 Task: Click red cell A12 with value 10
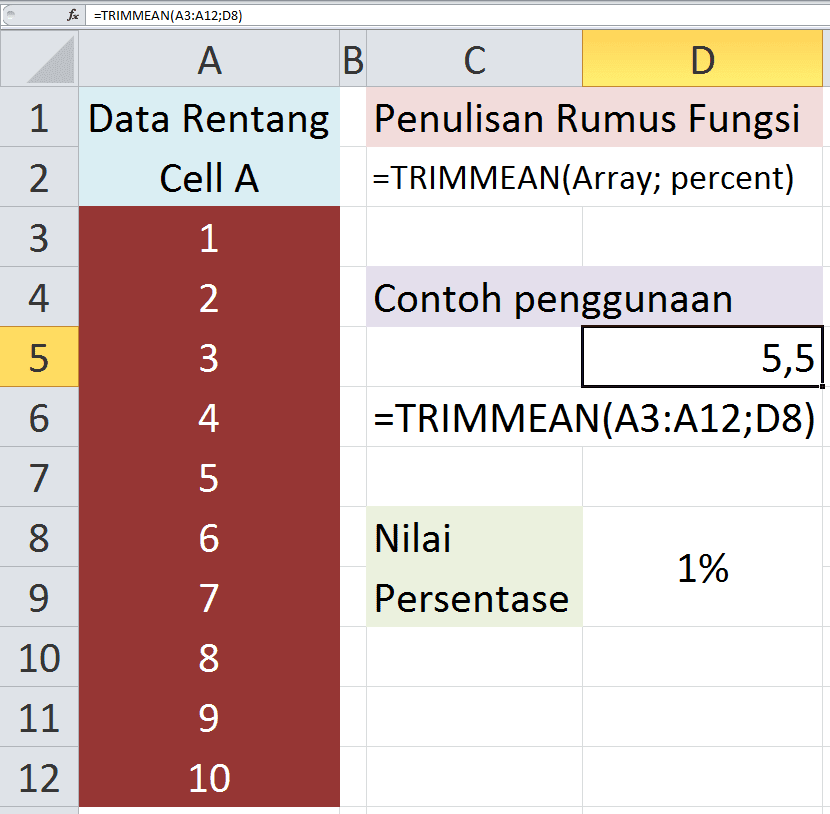[209, 777]
